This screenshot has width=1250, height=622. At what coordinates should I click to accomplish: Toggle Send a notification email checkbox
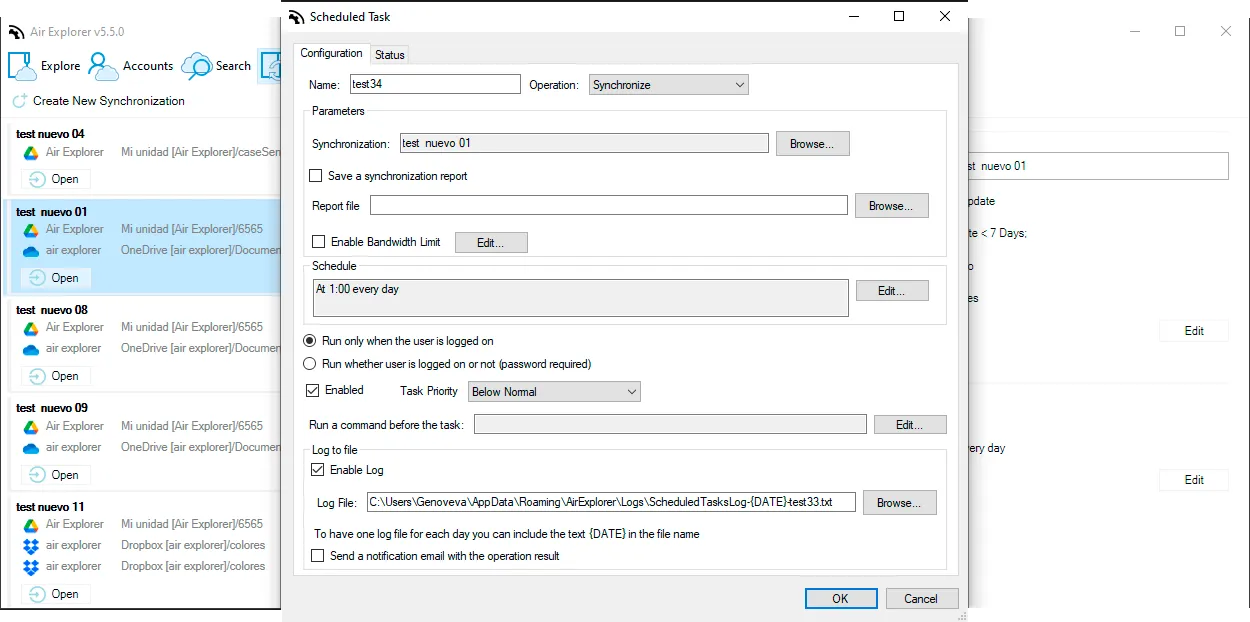(318, 556)
